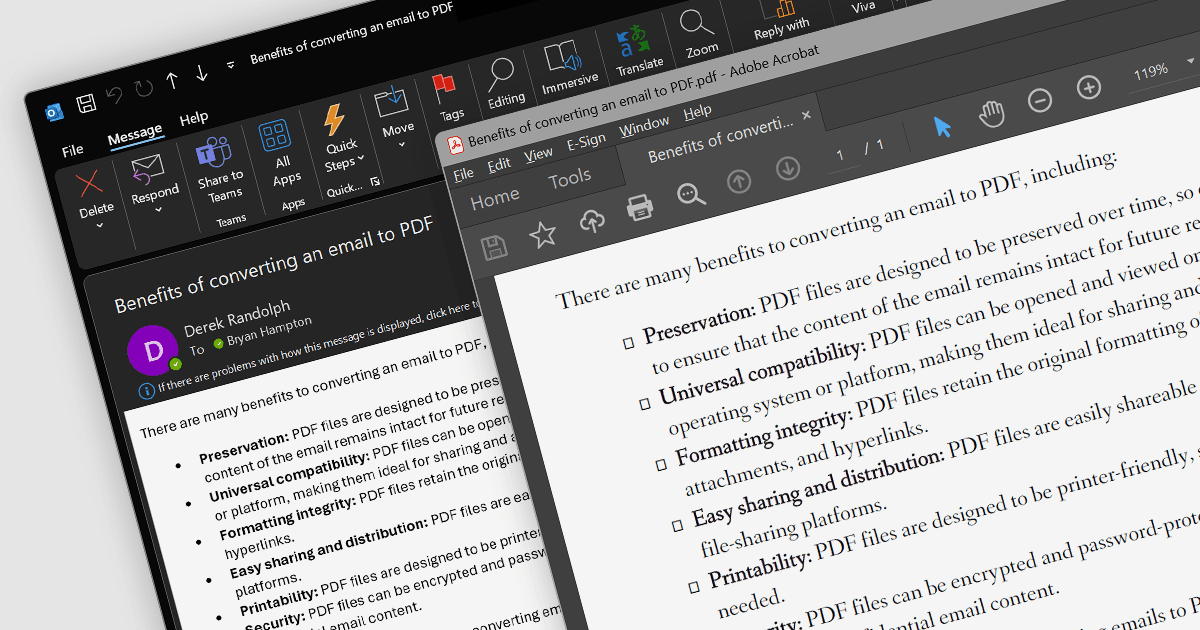Open the Acrobat Edit menu
The image size is (1200, 630).
(499, 164)
